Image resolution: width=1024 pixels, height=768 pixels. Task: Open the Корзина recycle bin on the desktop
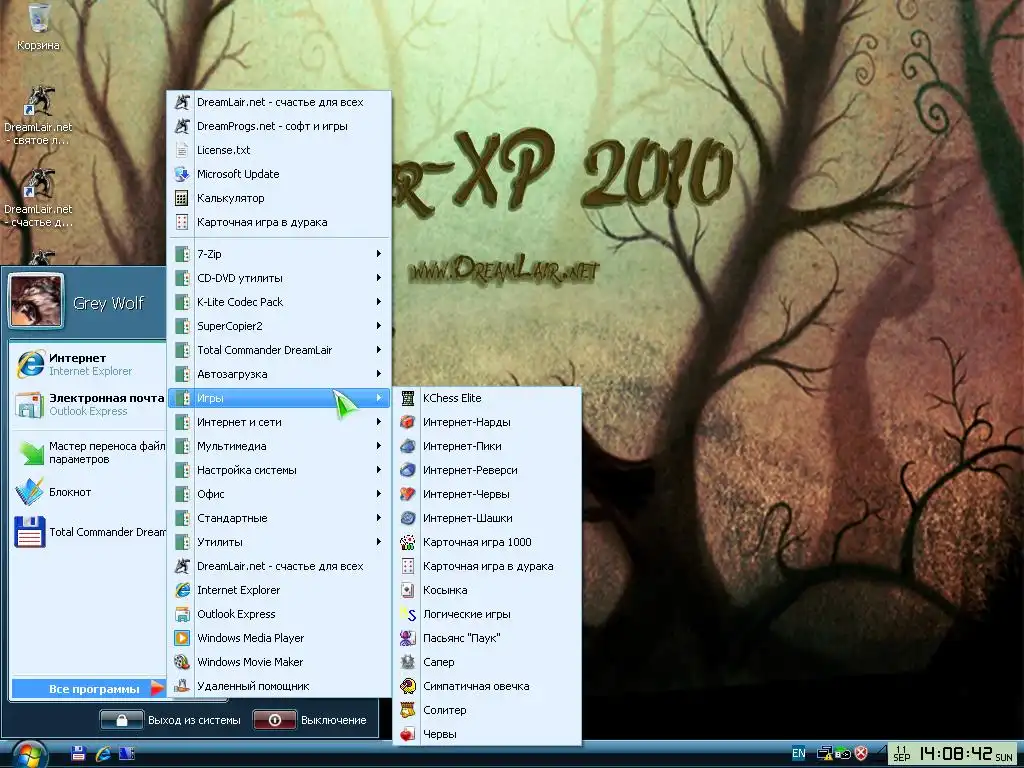[x=39, y=27]
